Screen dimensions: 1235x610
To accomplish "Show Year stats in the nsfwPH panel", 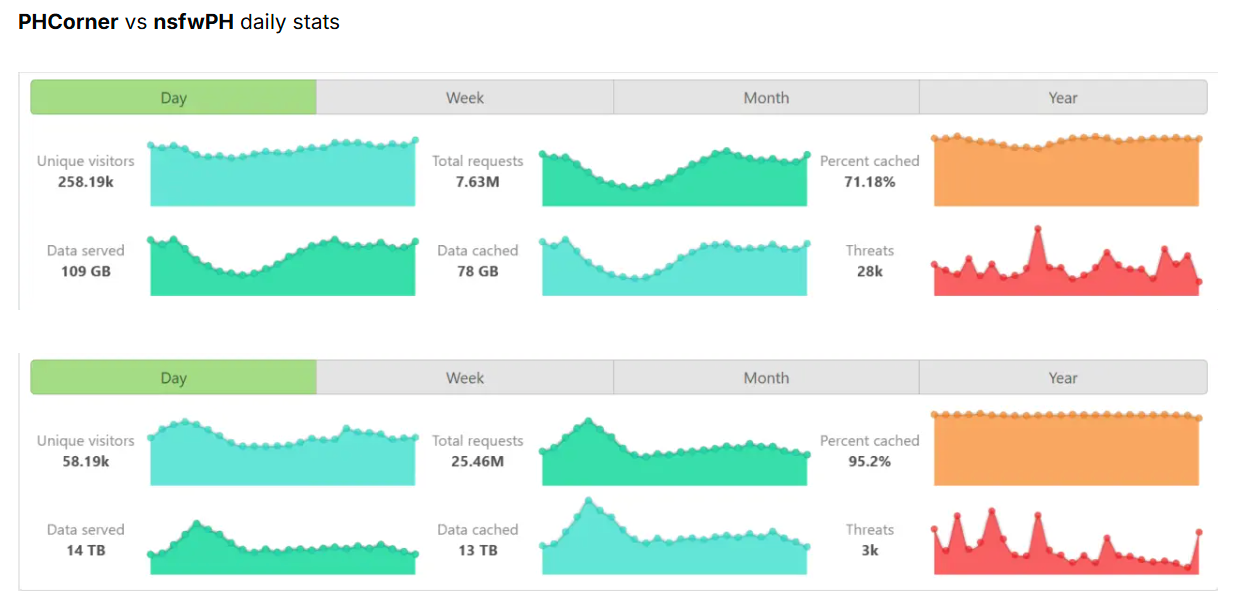I will (x=1063, y=378).
